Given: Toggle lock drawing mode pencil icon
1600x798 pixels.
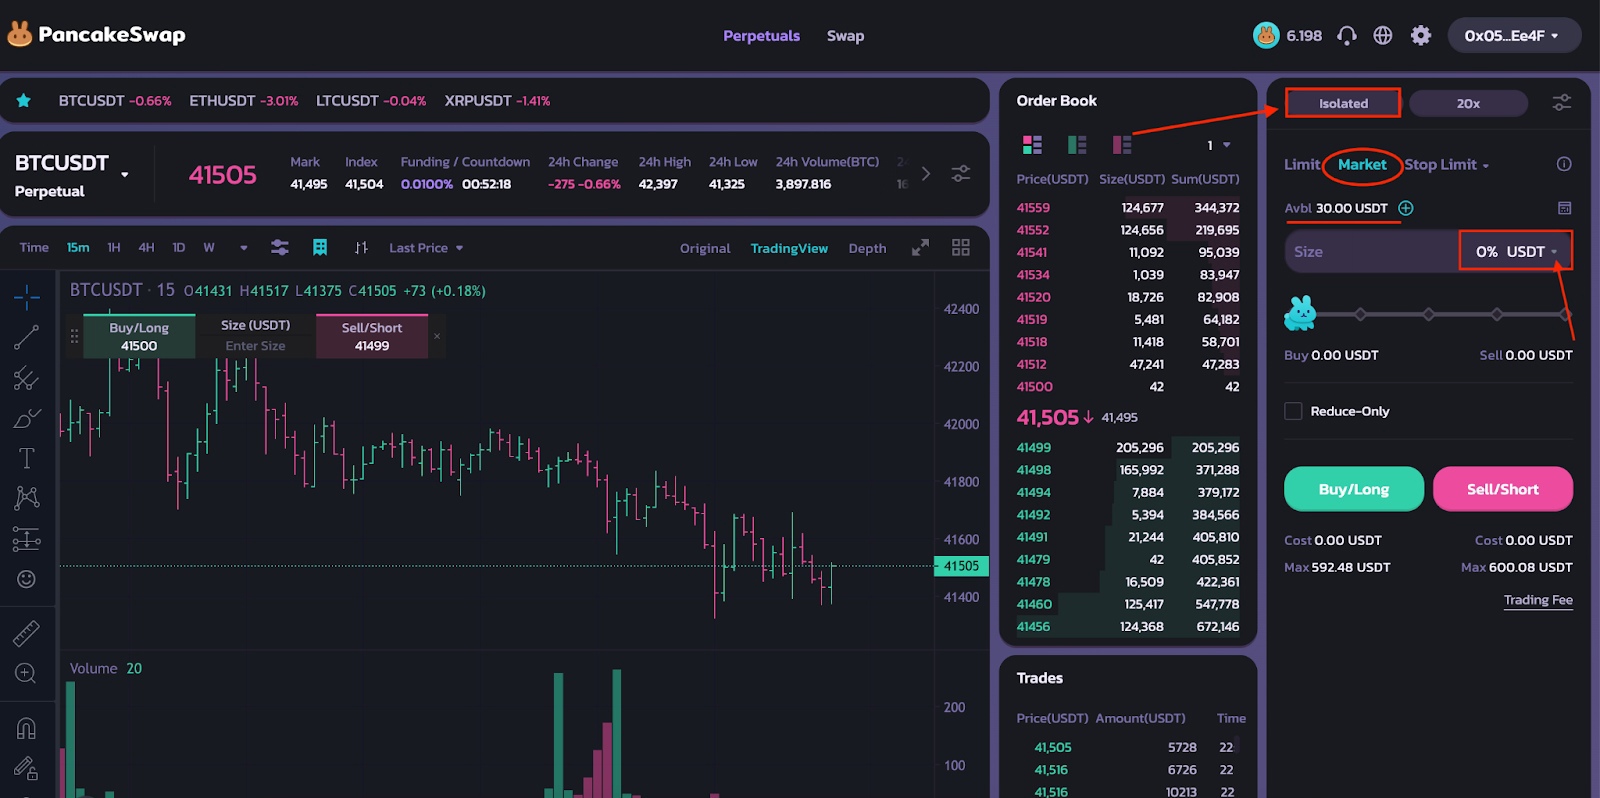Looking at the screenshot, I should [x=27, y=768].
